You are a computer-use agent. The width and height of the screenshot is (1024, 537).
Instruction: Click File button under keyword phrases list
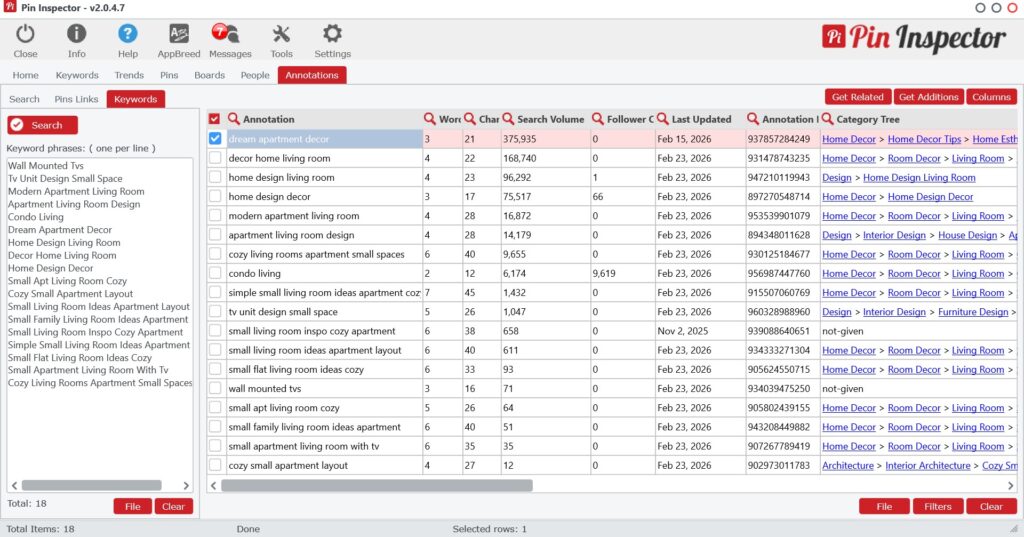(133, 506)
